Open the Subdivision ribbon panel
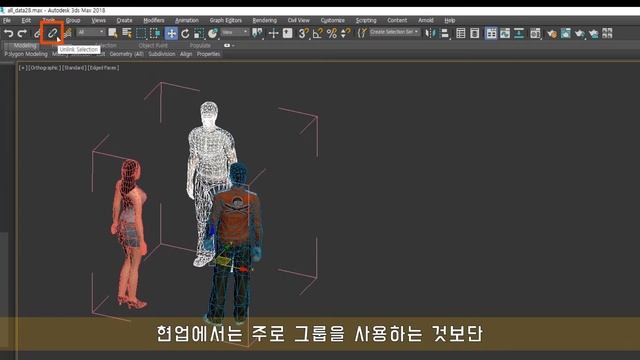Screen dimensions: 640x360 click(x=162, y=54)
